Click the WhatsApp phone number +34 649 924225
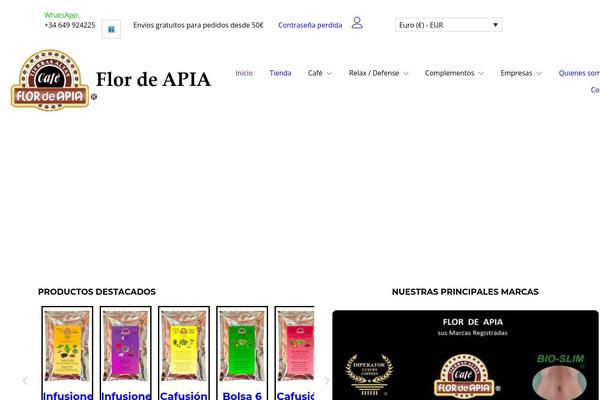The width and height of the screenshot is (600, 400). click(70, 25)
